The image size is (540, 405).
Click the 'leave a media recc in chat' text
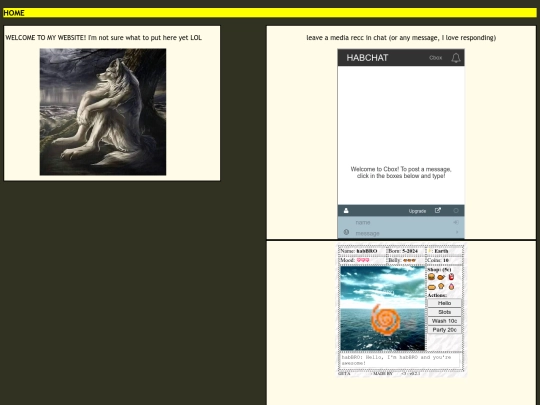(x=346, y=38)
